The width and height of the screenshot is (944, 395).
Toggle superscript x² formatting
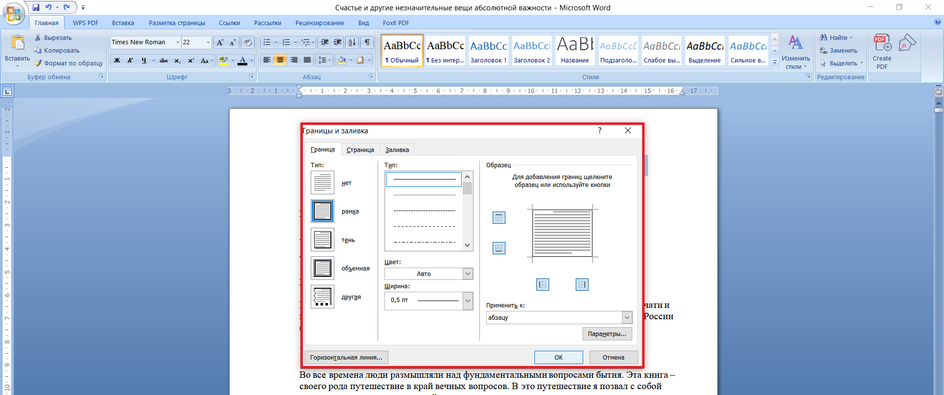point(191,60)
